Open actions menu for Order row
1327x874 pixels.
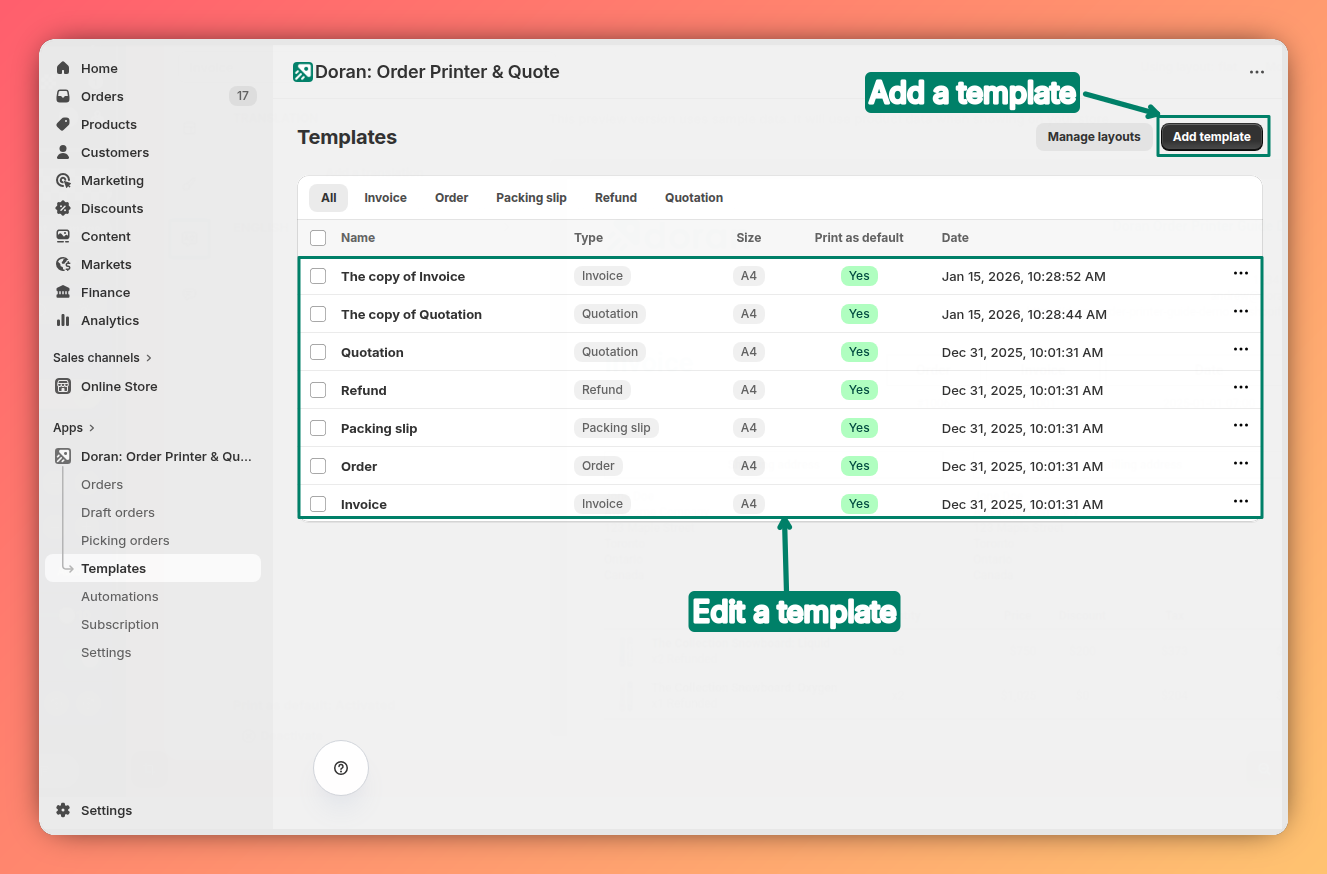point(1241,463)
